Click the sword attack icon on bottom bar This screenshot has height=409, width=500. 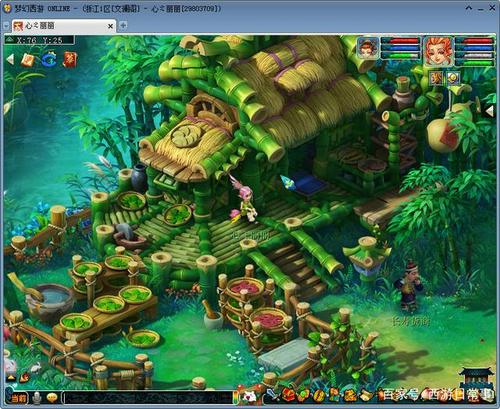pyautogui.click(x=272, y=395)
